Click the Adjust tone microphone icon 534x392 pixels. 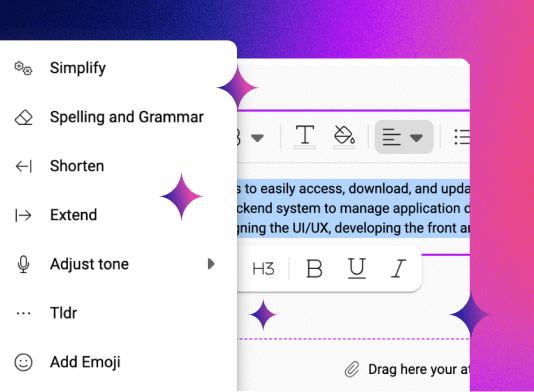point(23,264)
